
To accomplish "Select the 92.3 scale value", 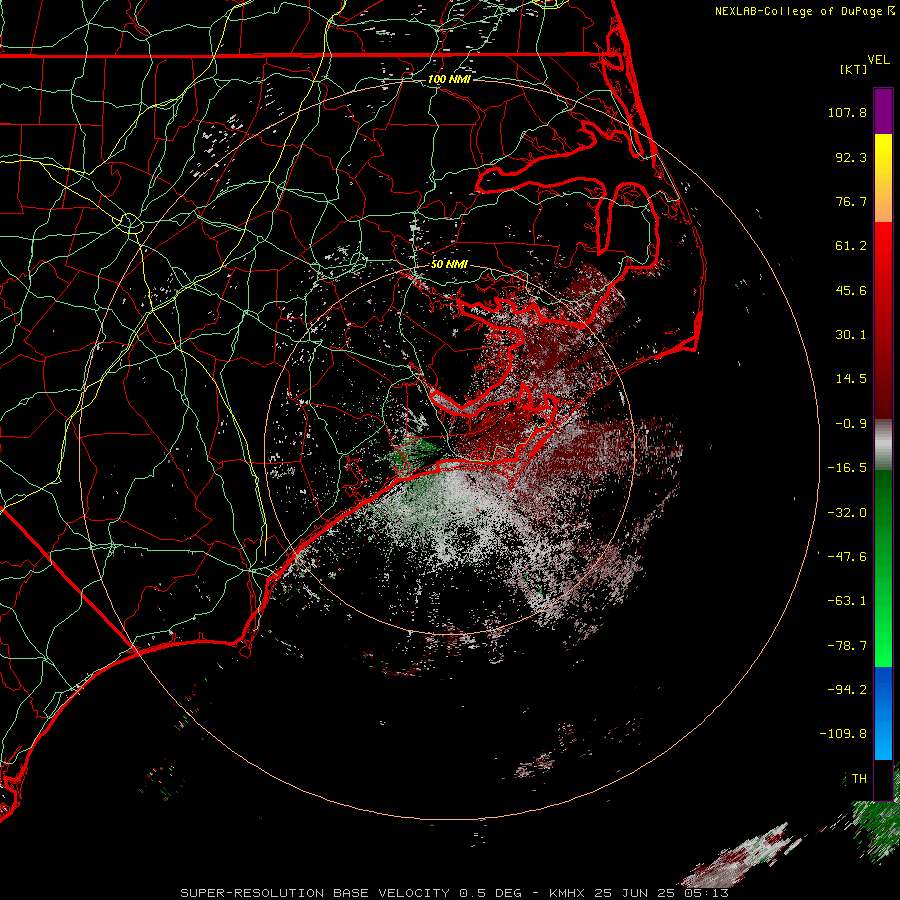I will tap(851, 157).
